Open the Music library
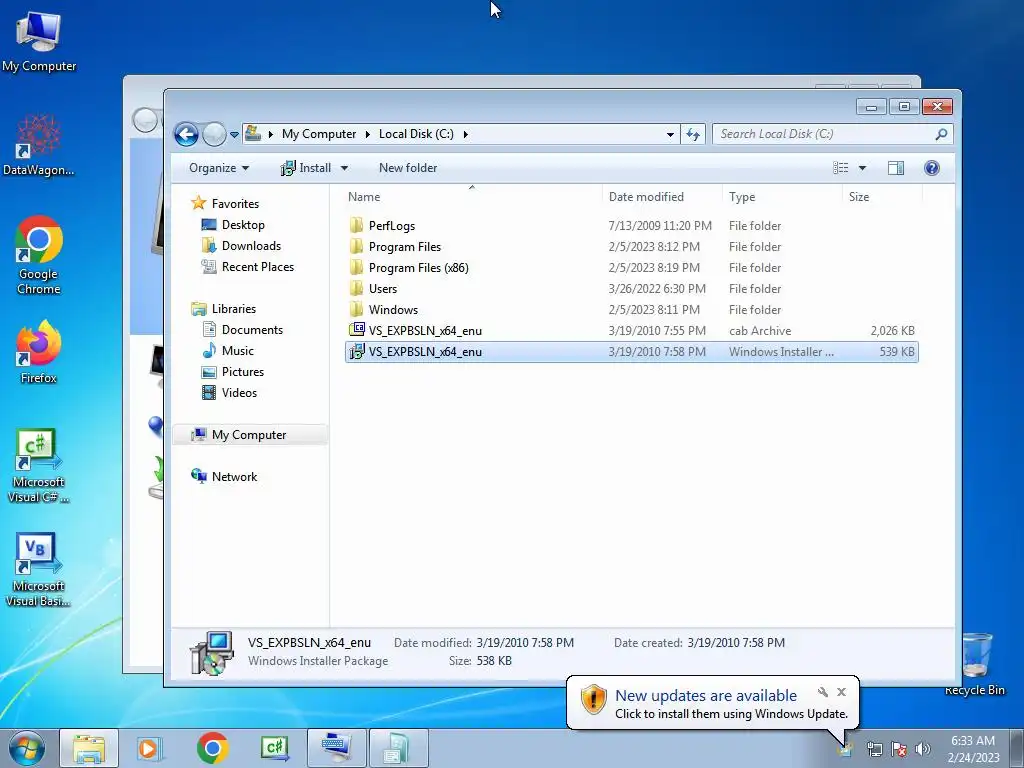This screenshot has width=1024, height=768. pyautogui.click(x=228, y=351)
